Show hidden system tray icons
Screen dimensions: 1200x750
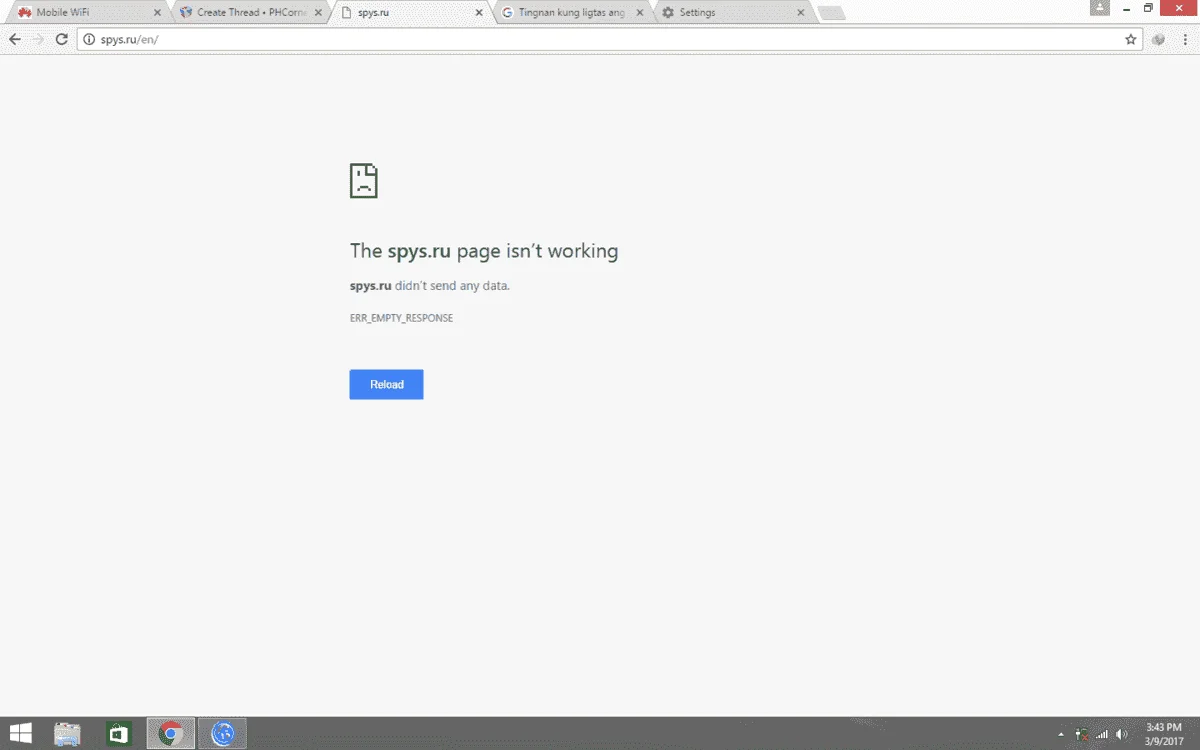tap(1062, 735)
